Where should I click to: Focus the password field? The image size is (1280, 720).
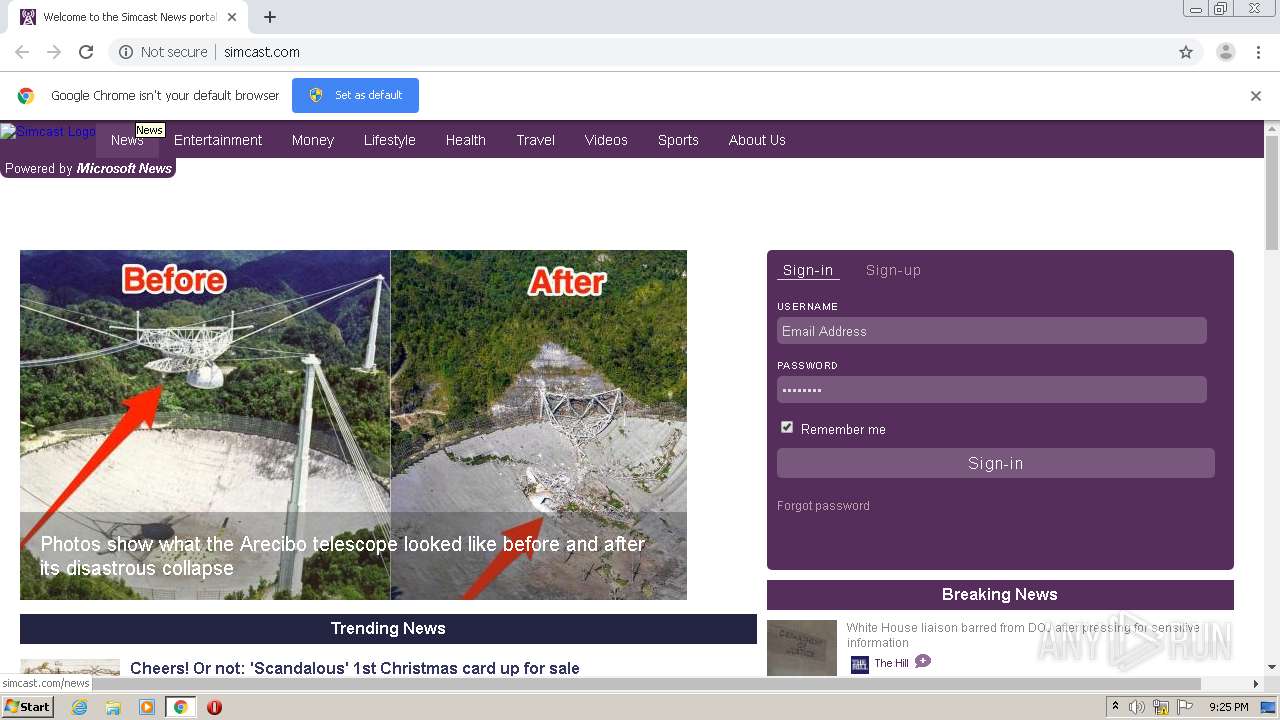pos(992,390)
